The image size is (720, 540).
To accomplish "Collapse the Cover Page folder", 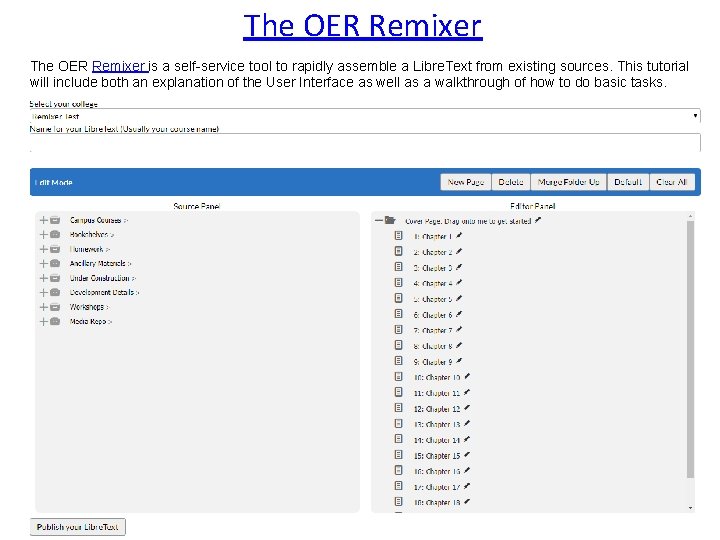I will click(378, 220).
